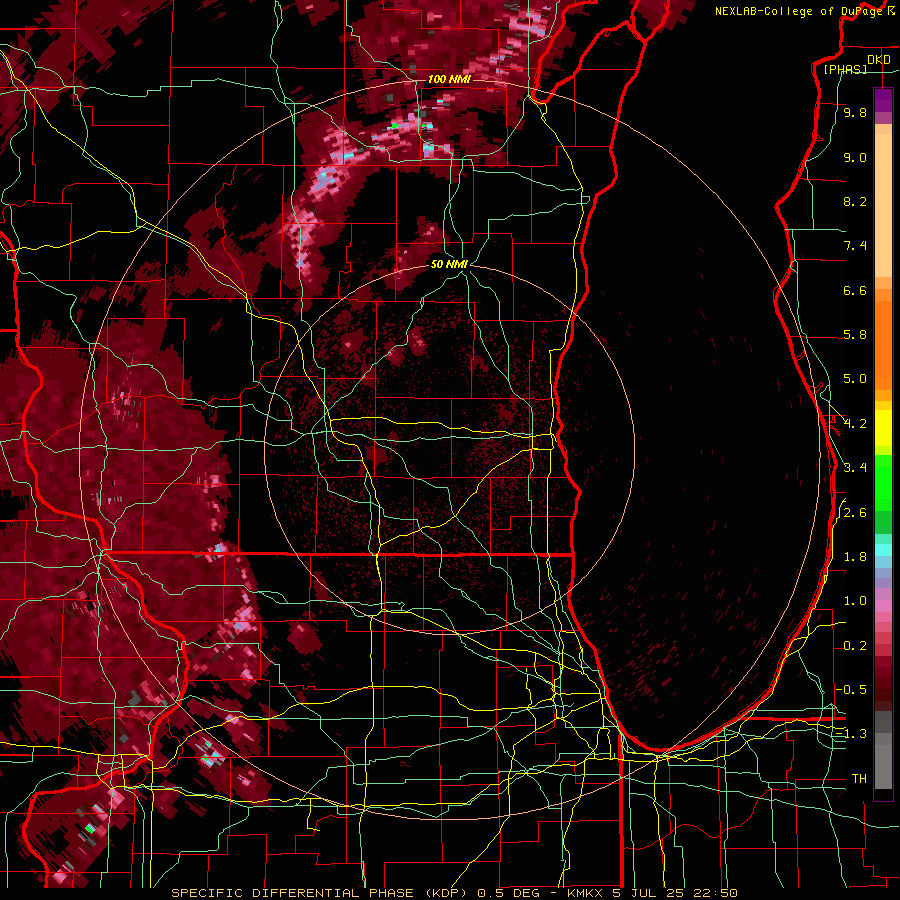Click the 1.8 legend label
This screenshot has height=900, width=900.
click(x=855, y=557)
